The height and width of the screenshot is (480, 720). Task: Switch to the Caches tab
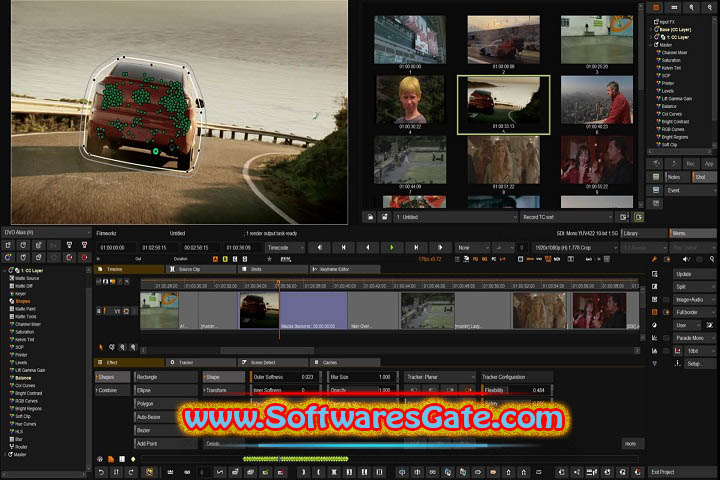(345, 362)
